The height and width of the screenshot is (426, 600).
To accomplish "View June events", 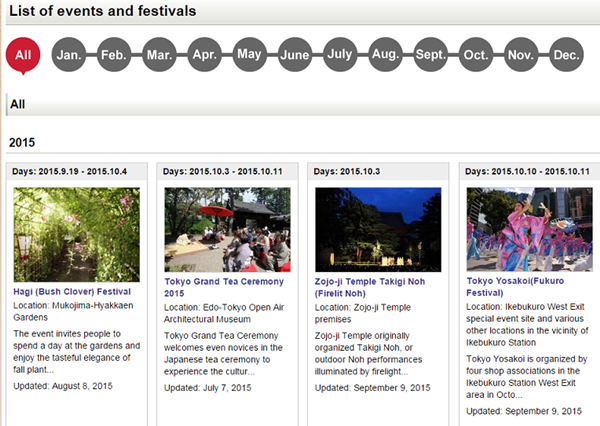I will click(x=295, y=55).
